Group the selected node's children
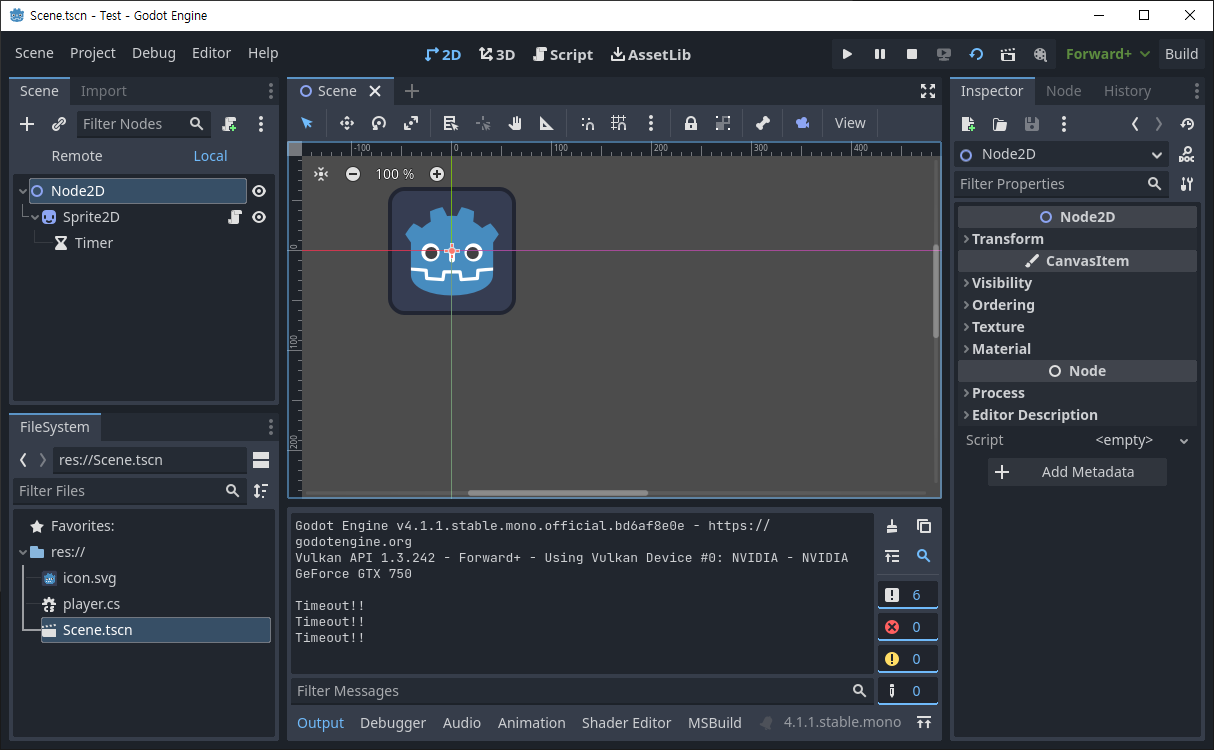 click(x=723, y=123)
